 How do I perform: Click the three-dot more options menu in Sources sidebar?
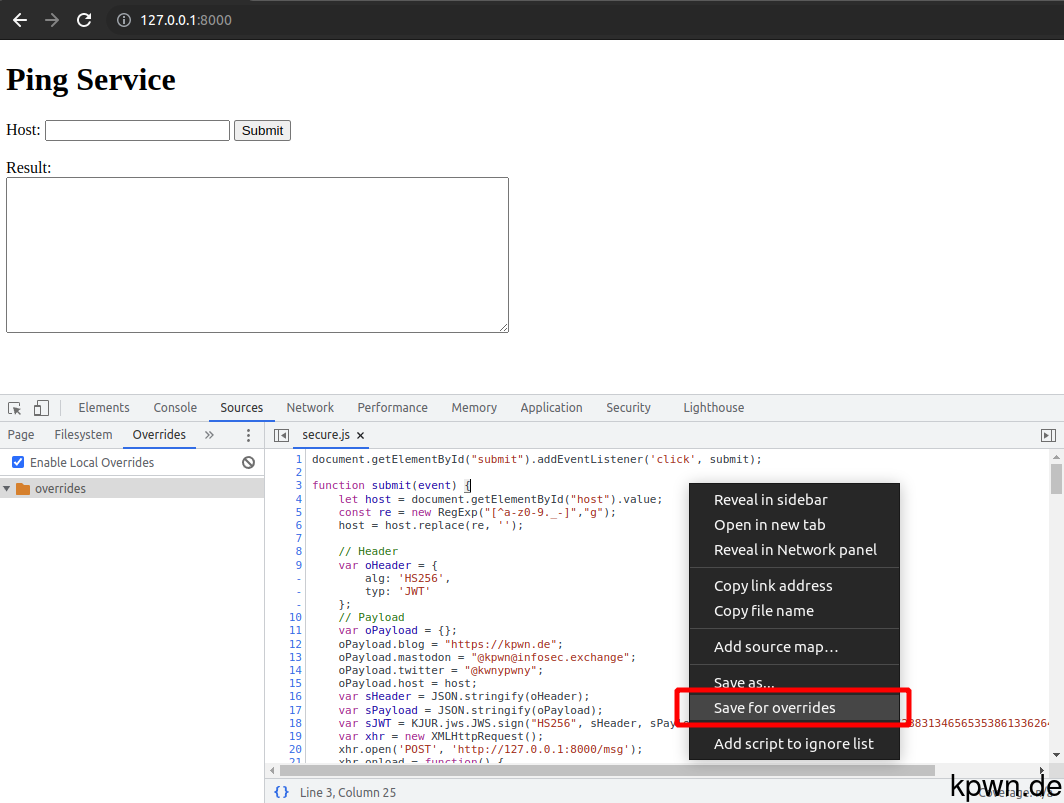248,435
